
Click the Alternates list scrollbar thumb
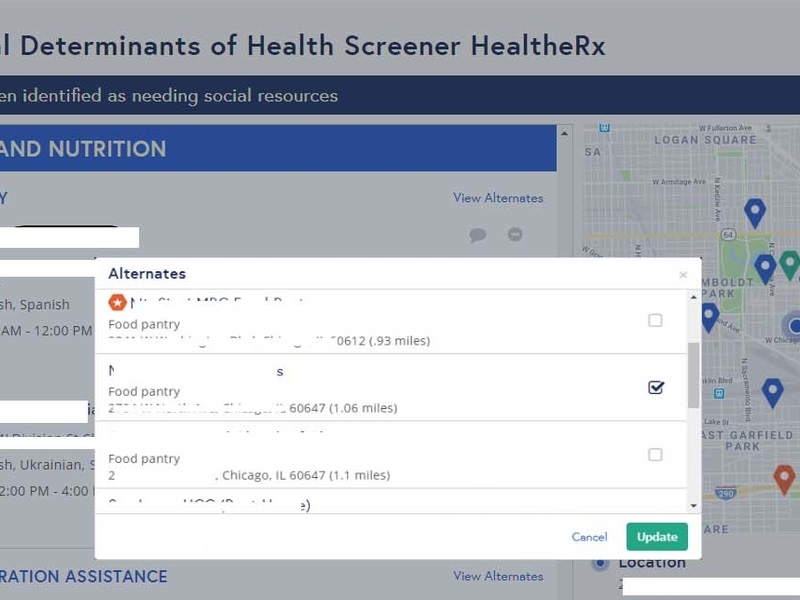tap(693, 375)
